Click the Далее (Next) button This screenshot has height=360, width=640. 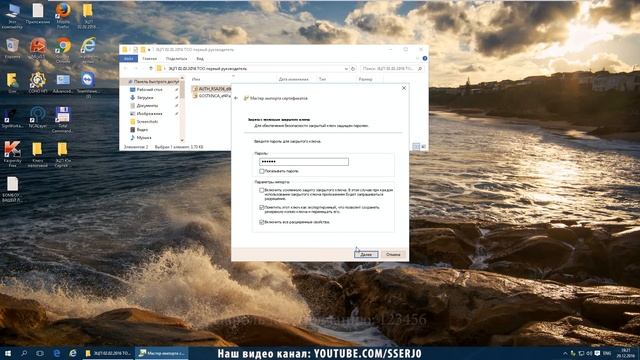coord(366,254)
